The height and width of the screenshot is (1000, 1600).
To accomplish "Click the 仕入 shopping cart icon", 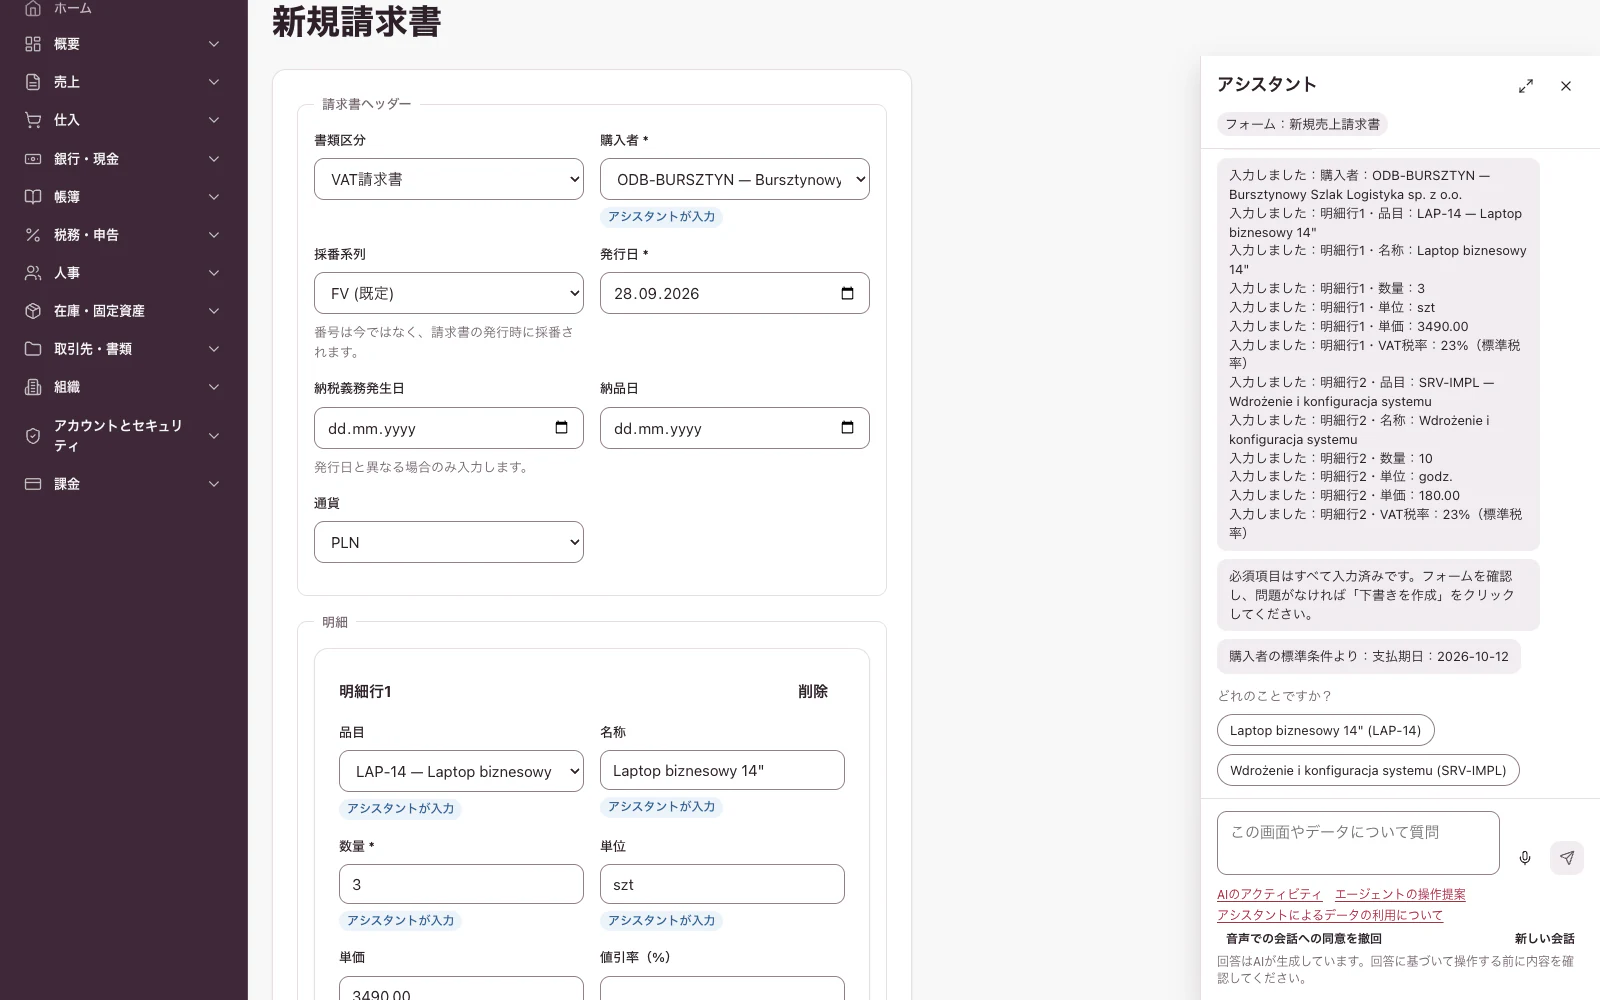I will point(33,120).
